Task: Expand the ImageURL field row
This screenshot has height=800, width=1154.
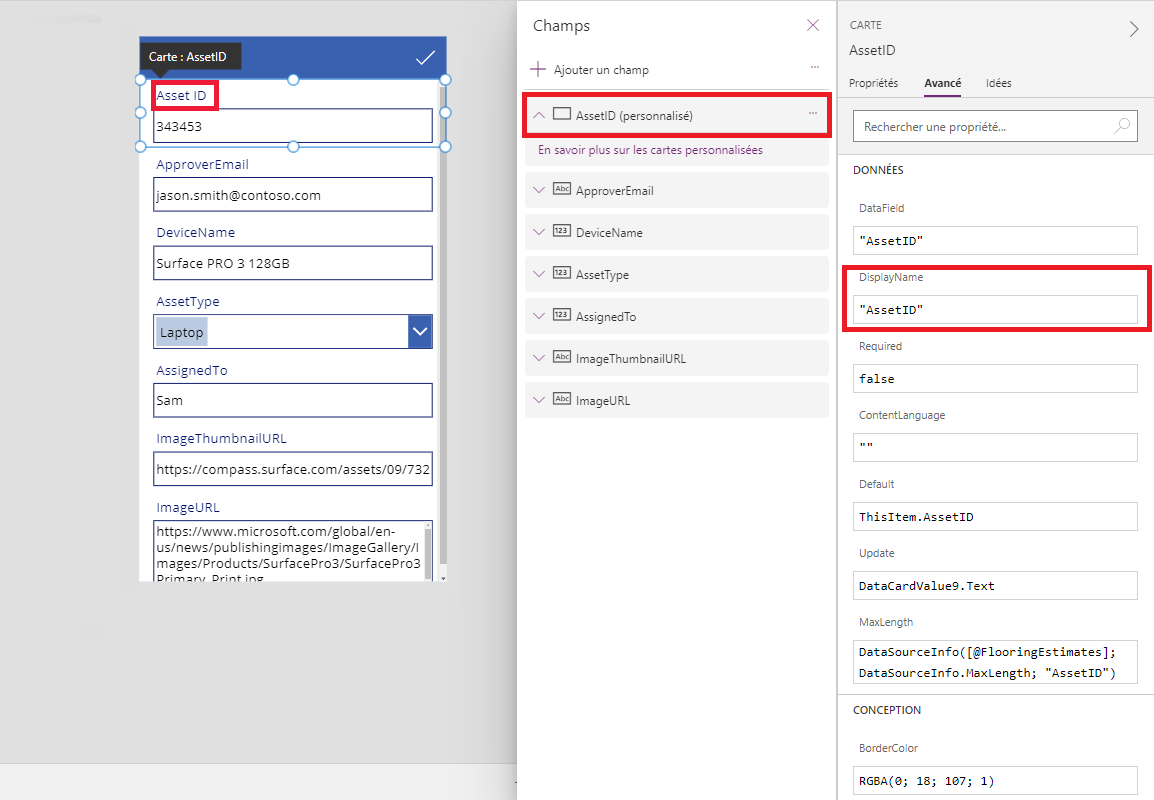Action: [539, 400]
